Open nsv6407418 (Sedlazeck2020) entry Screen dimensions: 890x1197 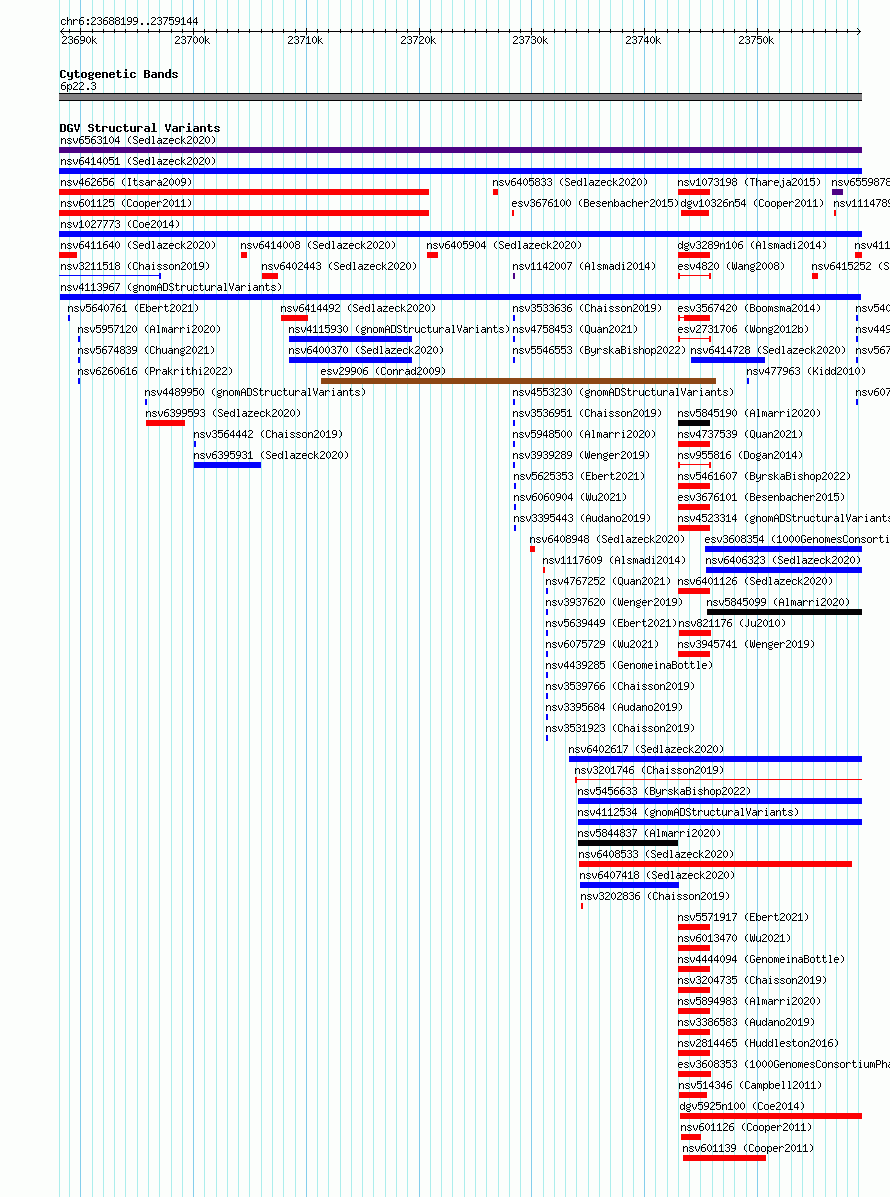(x=657, y=875)
